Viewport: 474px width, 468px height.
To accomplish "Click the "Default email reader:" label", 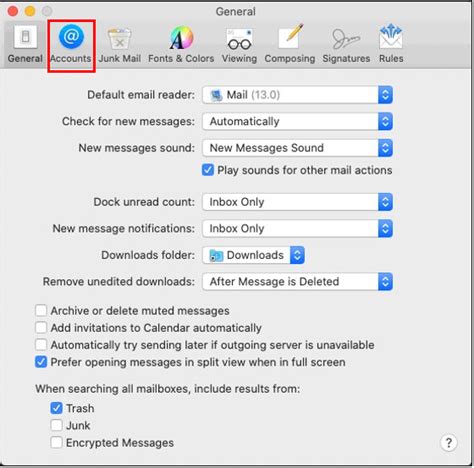I will pyautogui.click(x=141, y=95).
